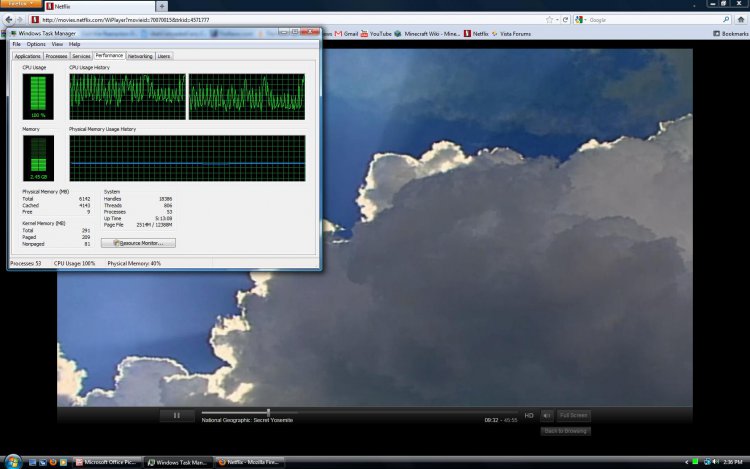Screen dimensions: 750x469
Task: Click the 'Up Time' row in System
Action: (138, 218)
